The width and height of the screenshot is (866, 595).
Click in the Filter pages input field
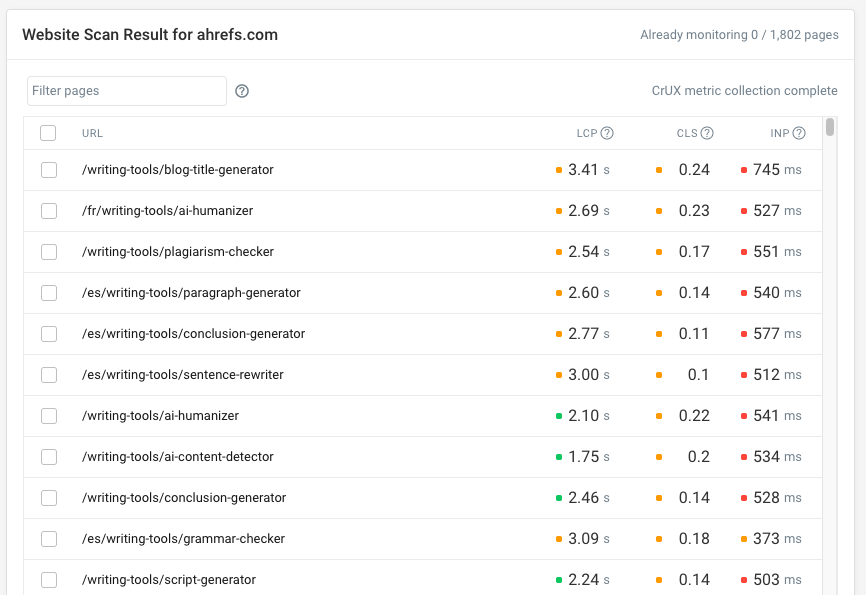[127, 91]
